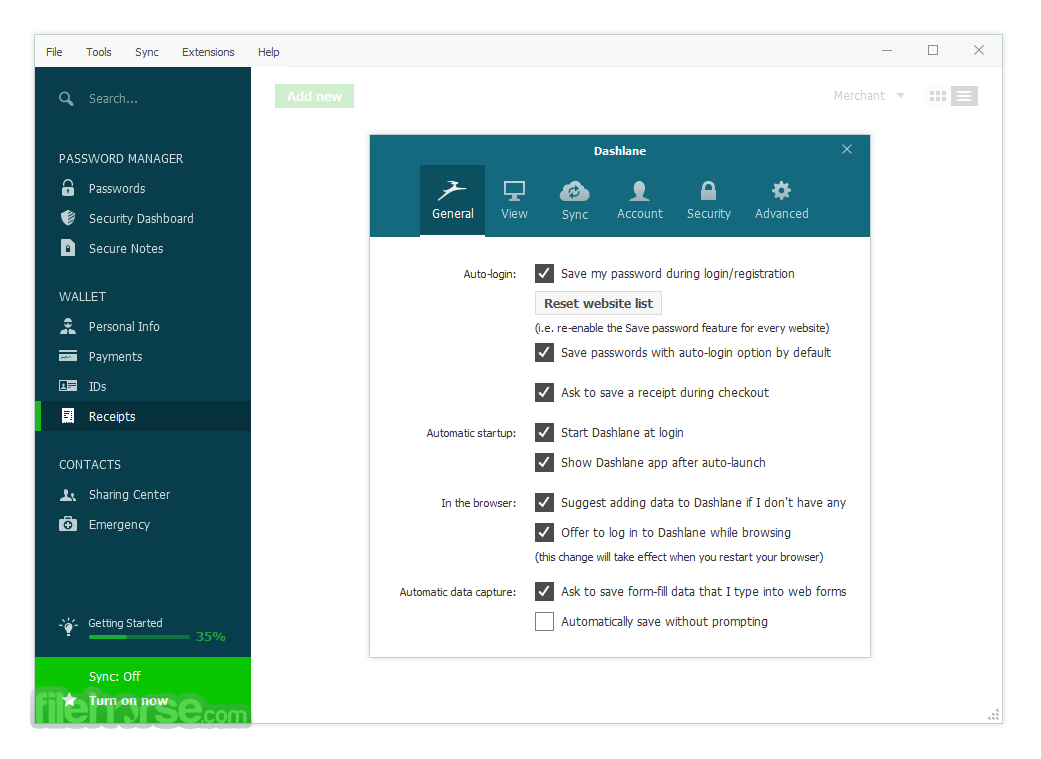Click the 35% progress value
The height and width of the screenshot is (759, 1041).
click(210, 637)
